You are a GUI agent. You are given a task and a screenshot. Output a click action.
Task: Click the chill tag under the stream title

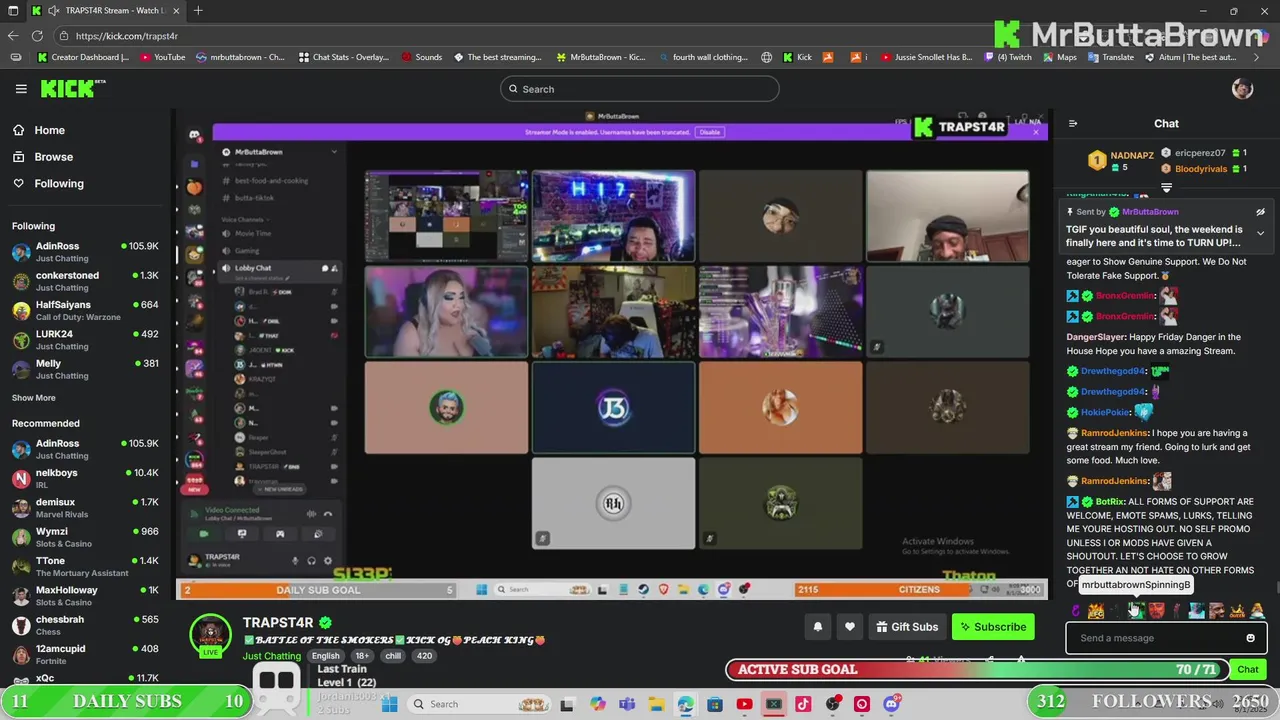pos(393,656)
